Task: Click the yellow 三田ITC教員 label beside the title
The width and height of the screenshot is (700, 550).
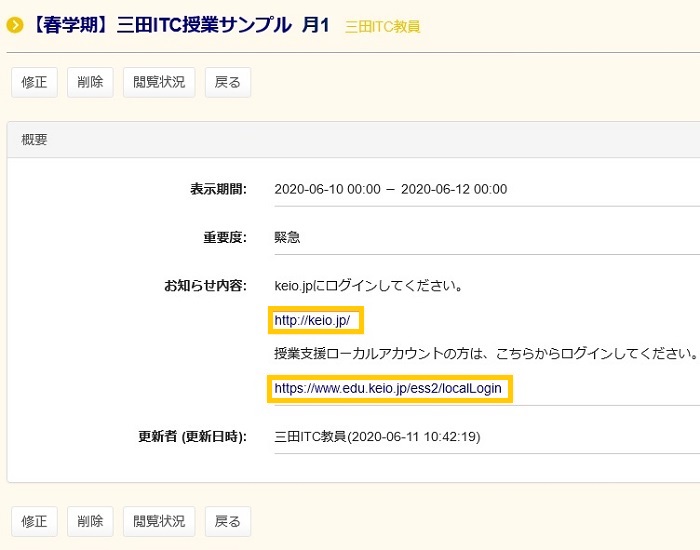Action: (x=382, y=27)
